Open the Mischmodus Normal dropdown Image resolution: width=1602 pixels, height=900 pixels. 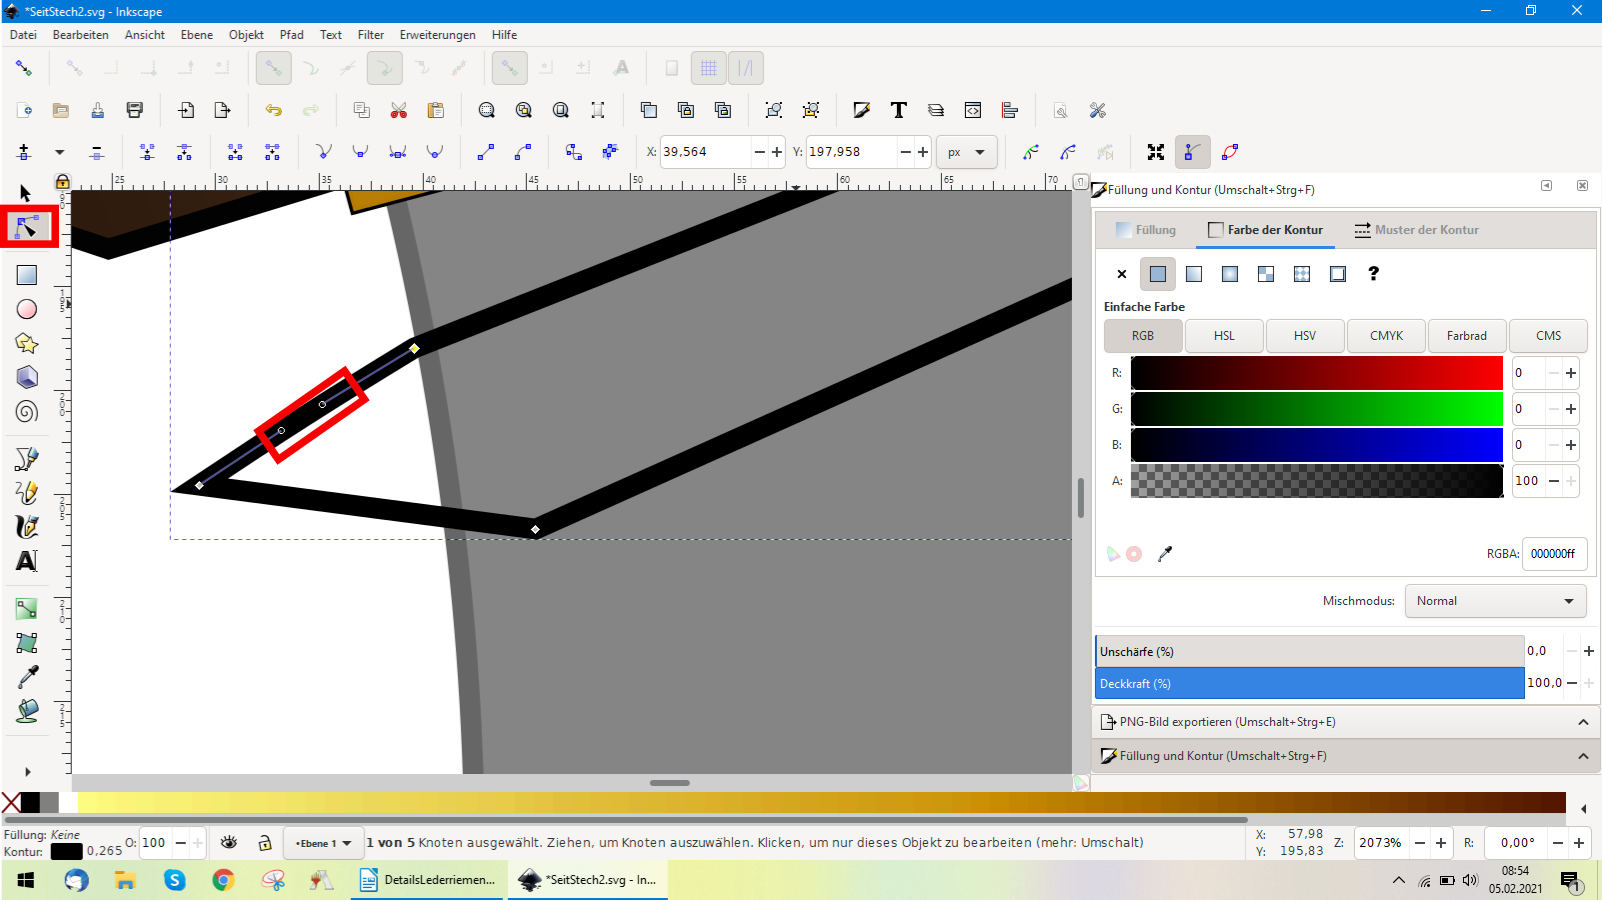point(1495,601)
